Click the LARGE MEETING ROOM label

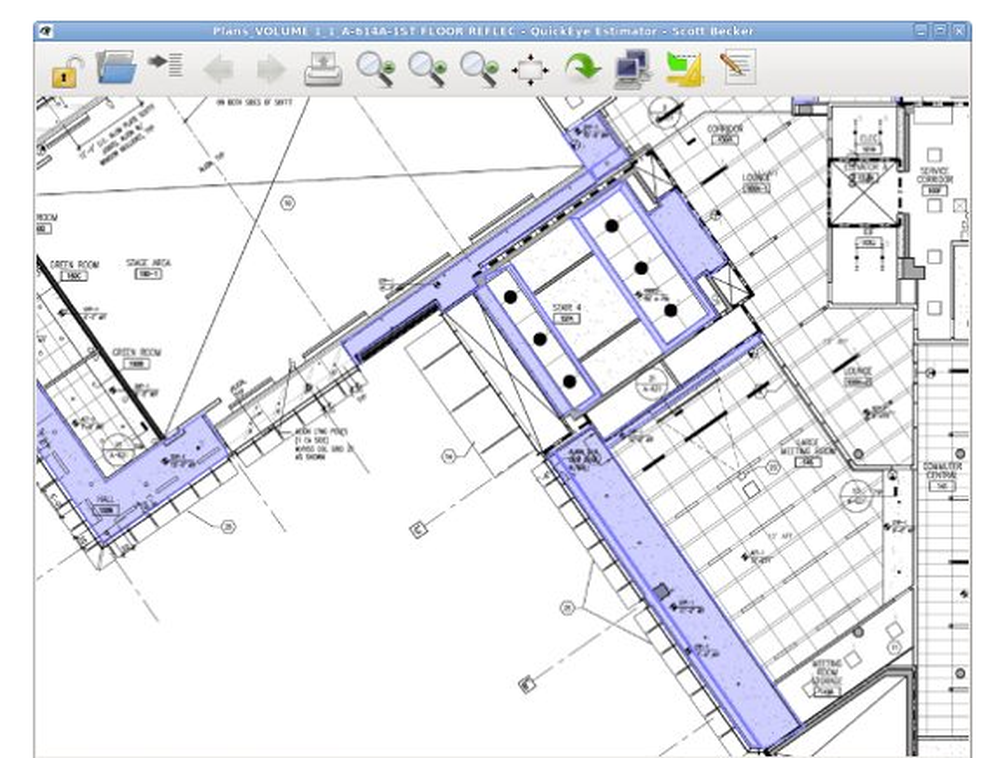pyautogui.click(x=807, y=446)
